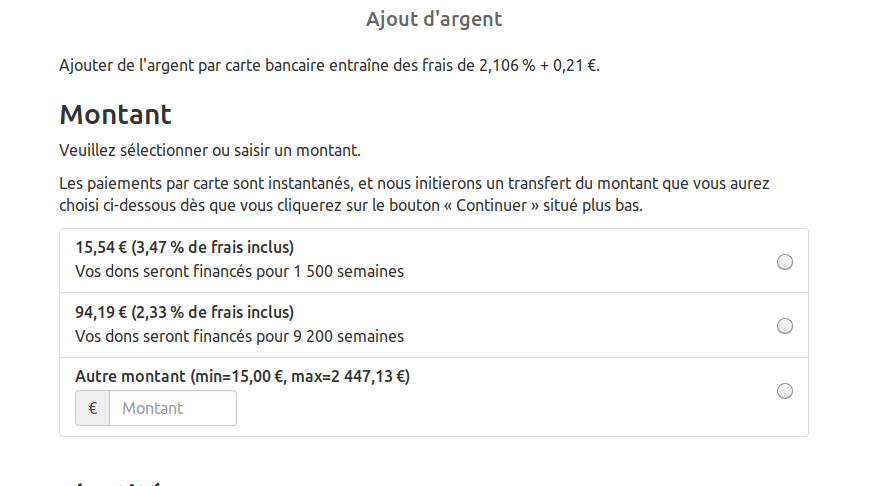
Task: Click the "94,19 € (2,33 % de frais inclus)" label
Action: 184,312
